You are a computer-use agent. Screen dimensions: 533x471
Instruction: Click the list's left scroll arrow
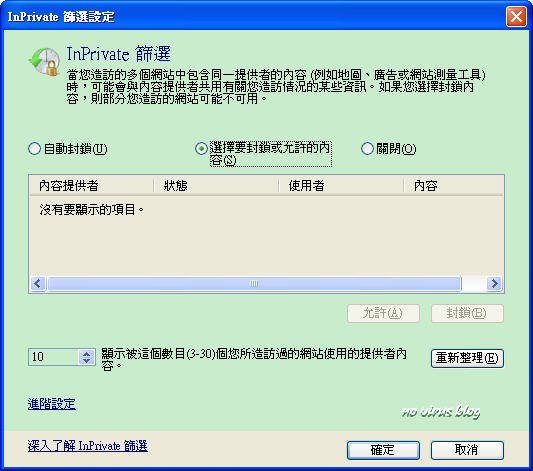37,283
